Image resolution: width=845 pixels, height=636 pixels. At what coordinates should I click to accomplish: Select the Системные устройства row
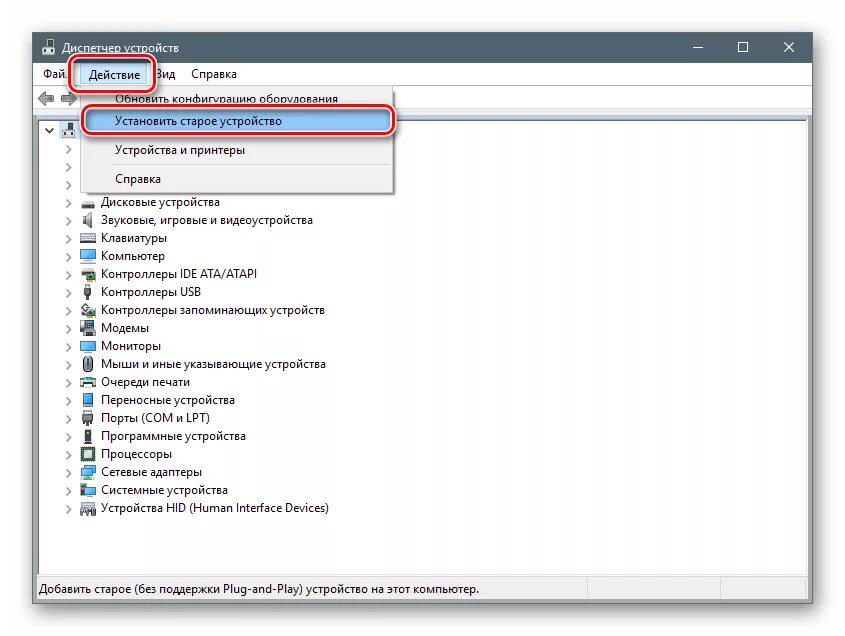point(164,490)
